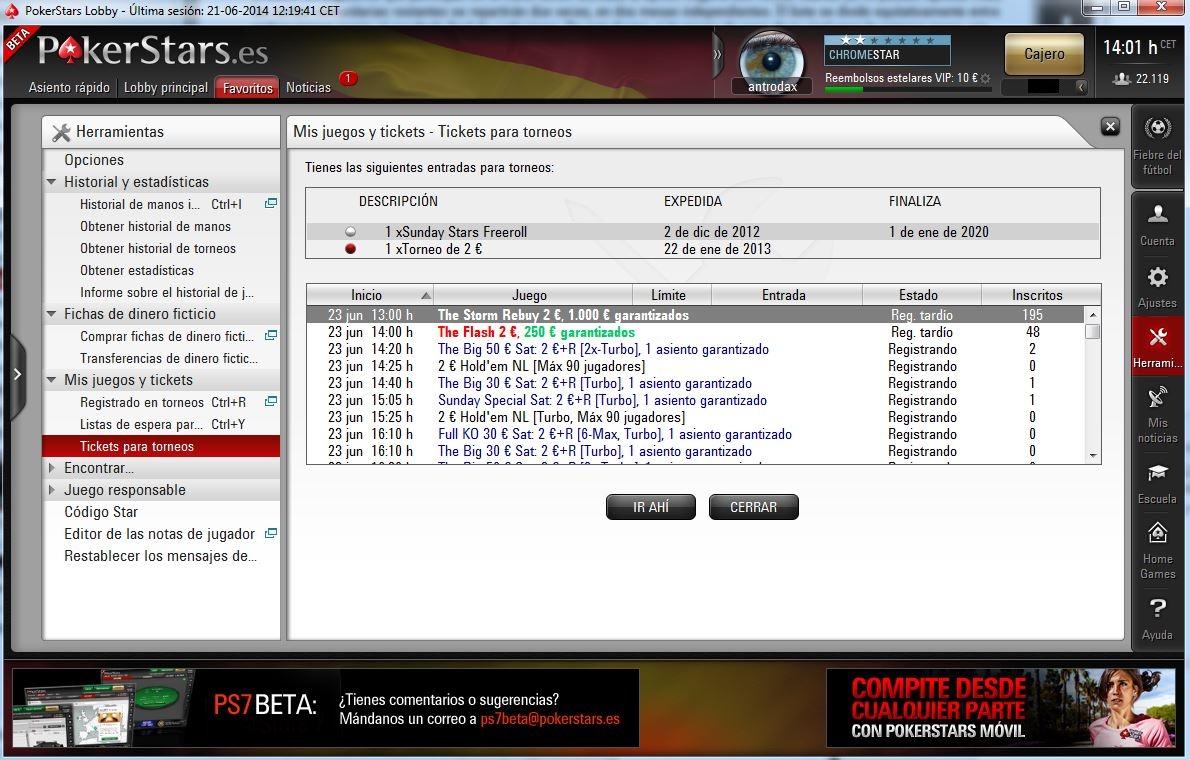Select the Sunday Special Sat tournament row

[695, 400]
